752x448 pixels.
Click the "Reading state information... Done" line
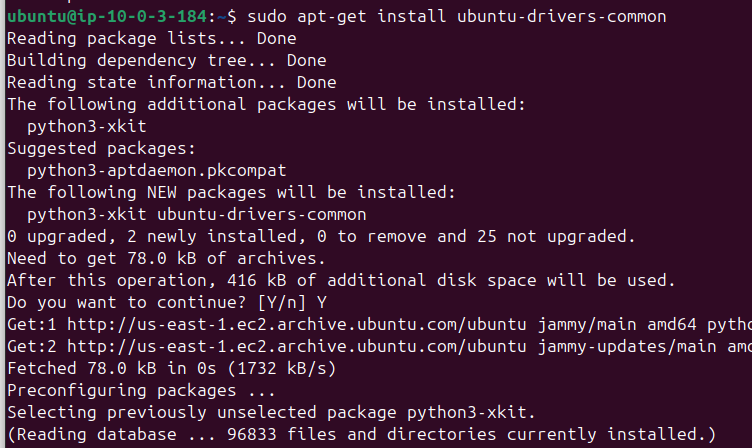pyautogui.click(x=171, y=83)
